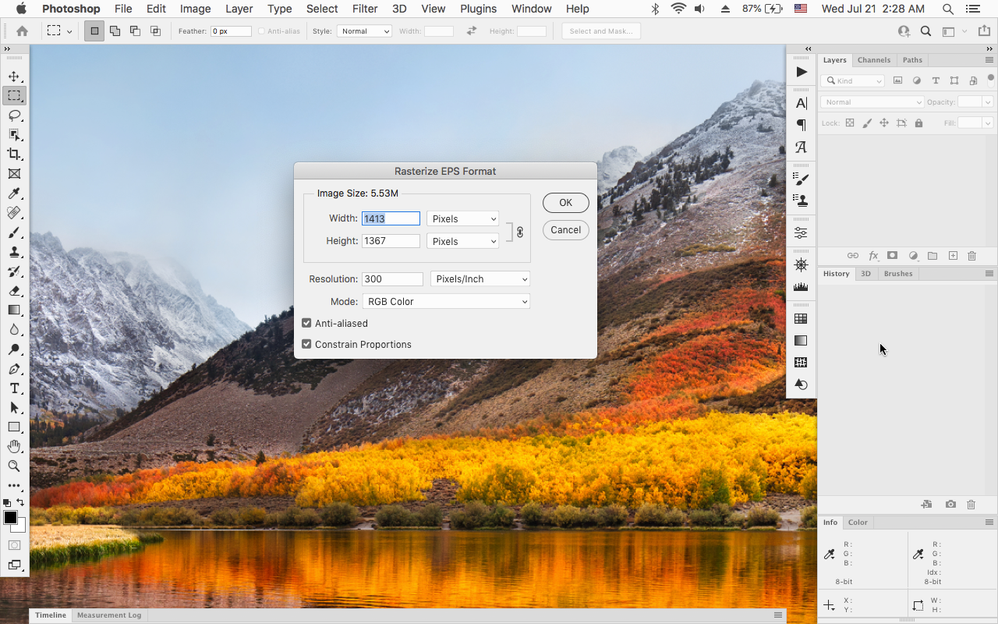Create a new snapshot in History panel
The image size is (998, 624).
click(x=950, y=504)
